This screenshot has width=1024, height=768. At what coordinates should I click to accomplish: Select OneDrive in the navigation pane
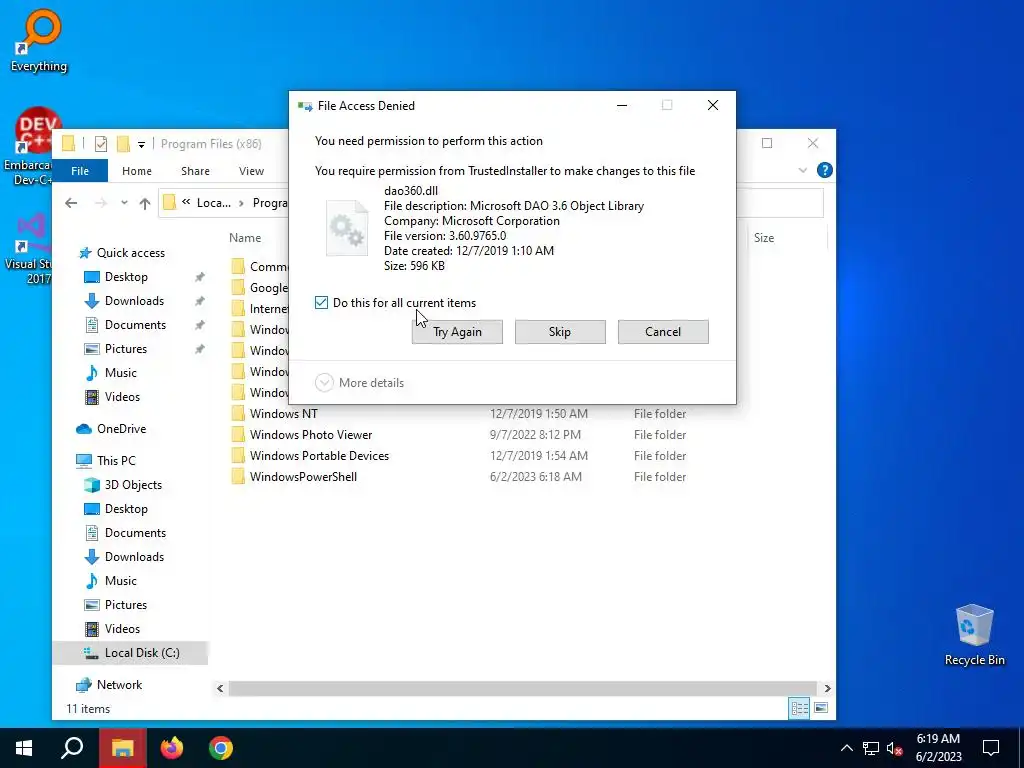[x=121, y=429]
